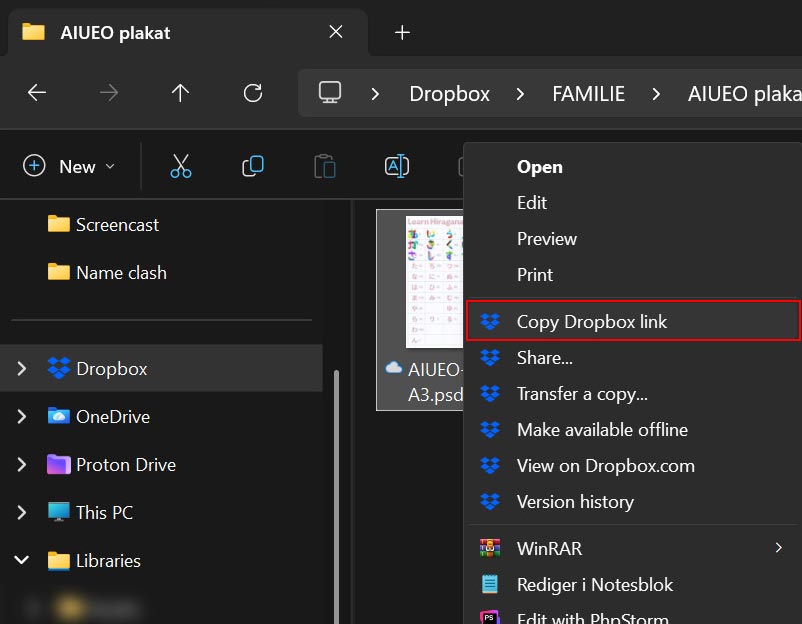Click FAMILIE in the breadcrumb path
802x624 pixels.
point(588,94)
